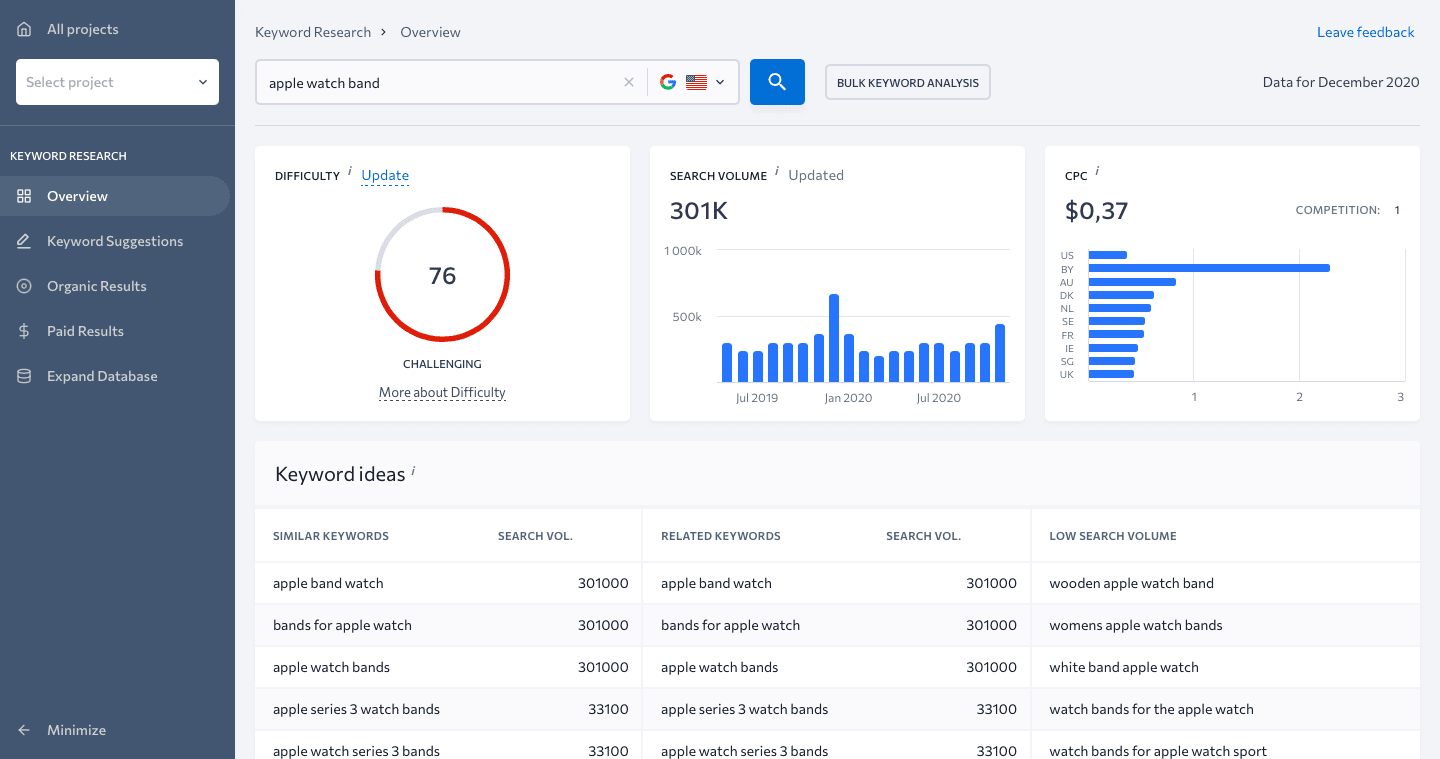The height and width of the screenshot is (759, 1440).
Task: Click the Similar Keywords column header
Action: coord(331,536)
